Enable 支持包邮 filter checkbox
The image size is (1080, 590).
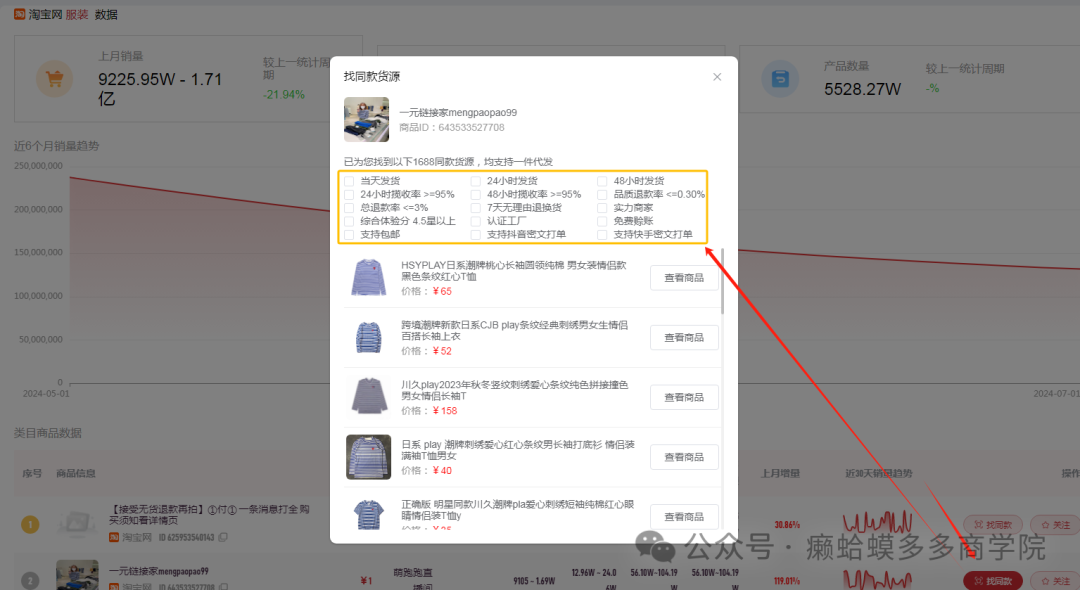[x=348, y=233]
